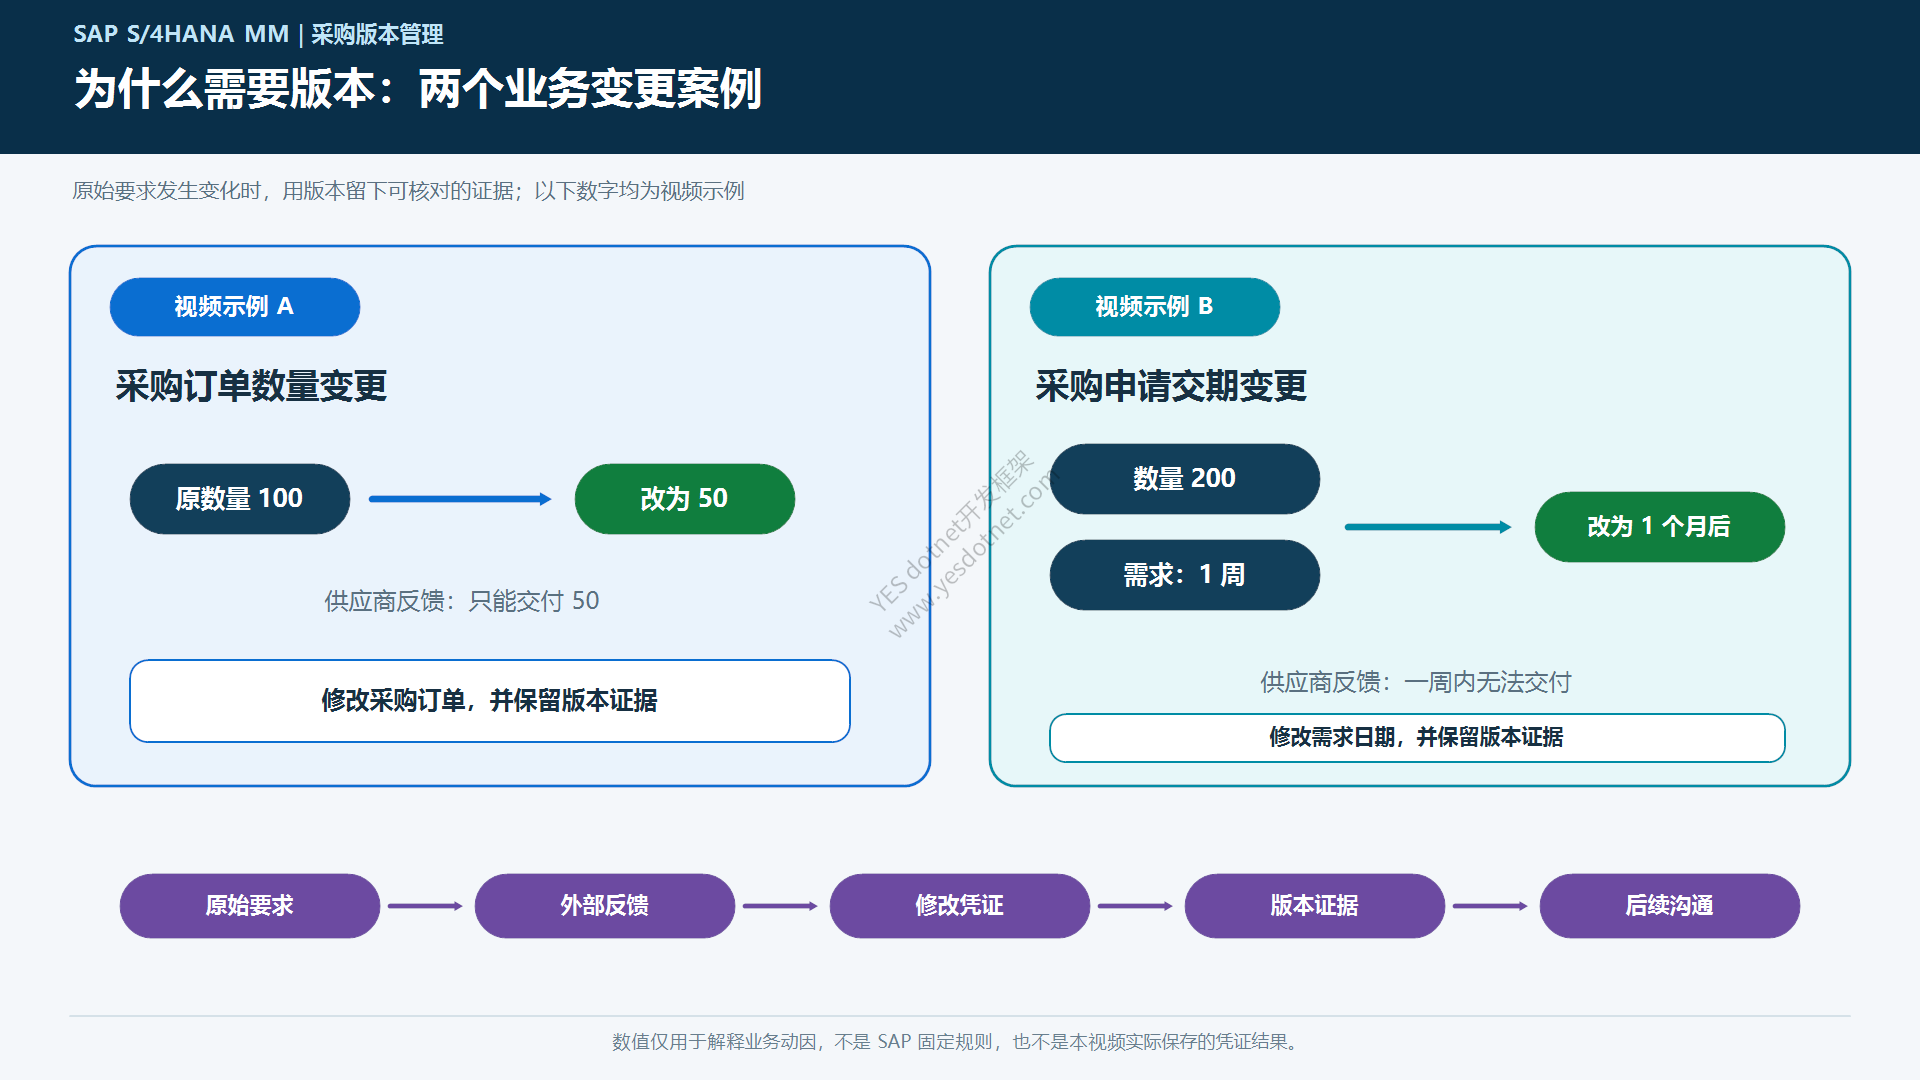Click the arrow between 版本证据 and 后续沟通
The height and width of the screenshot is (1080, 1920).
1491,906
